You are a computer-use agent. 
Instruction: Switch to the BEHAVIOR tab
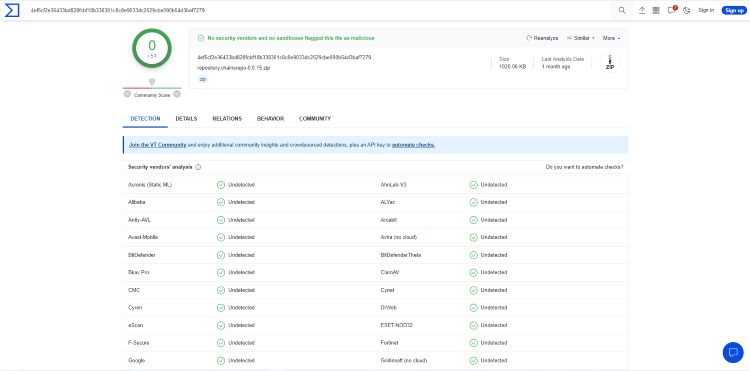(270, 119)
